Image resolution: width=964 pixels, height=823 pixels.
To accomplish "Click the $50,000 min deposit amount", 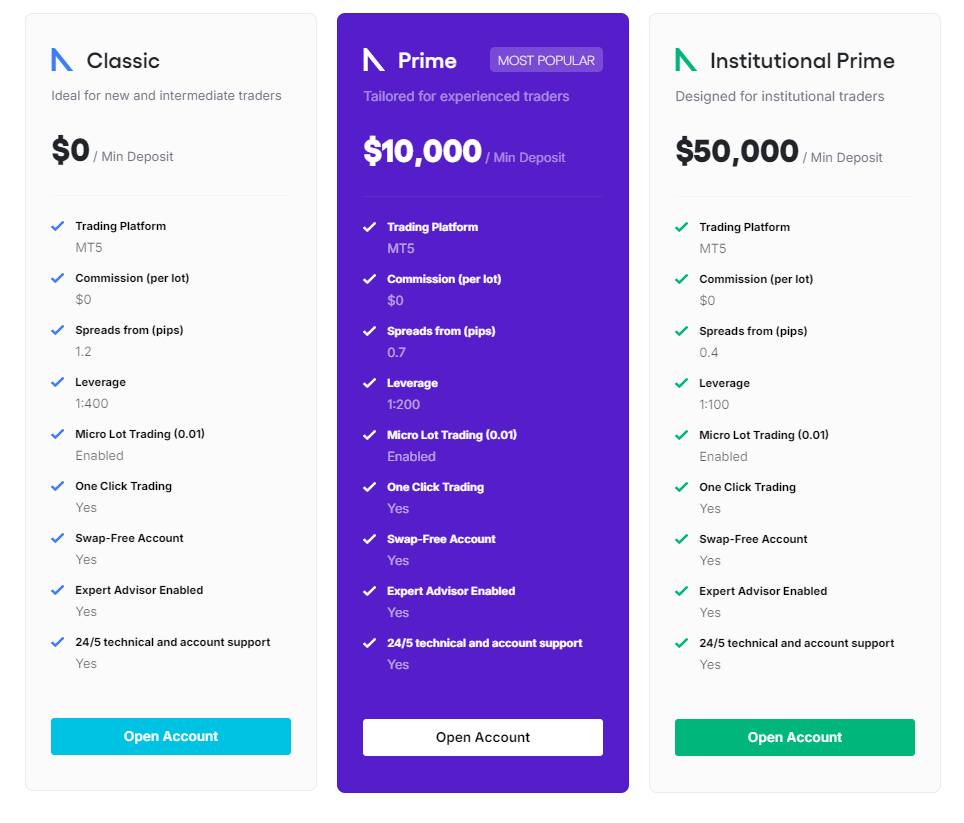I will pos(737,151).
